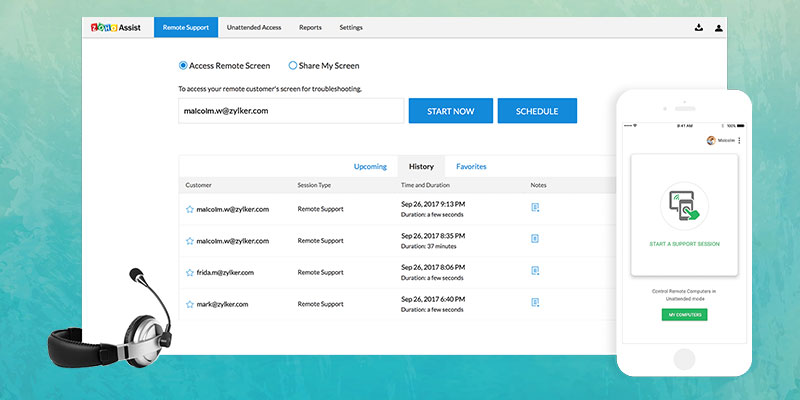Select Share My Screen radio button

point(293,66)
